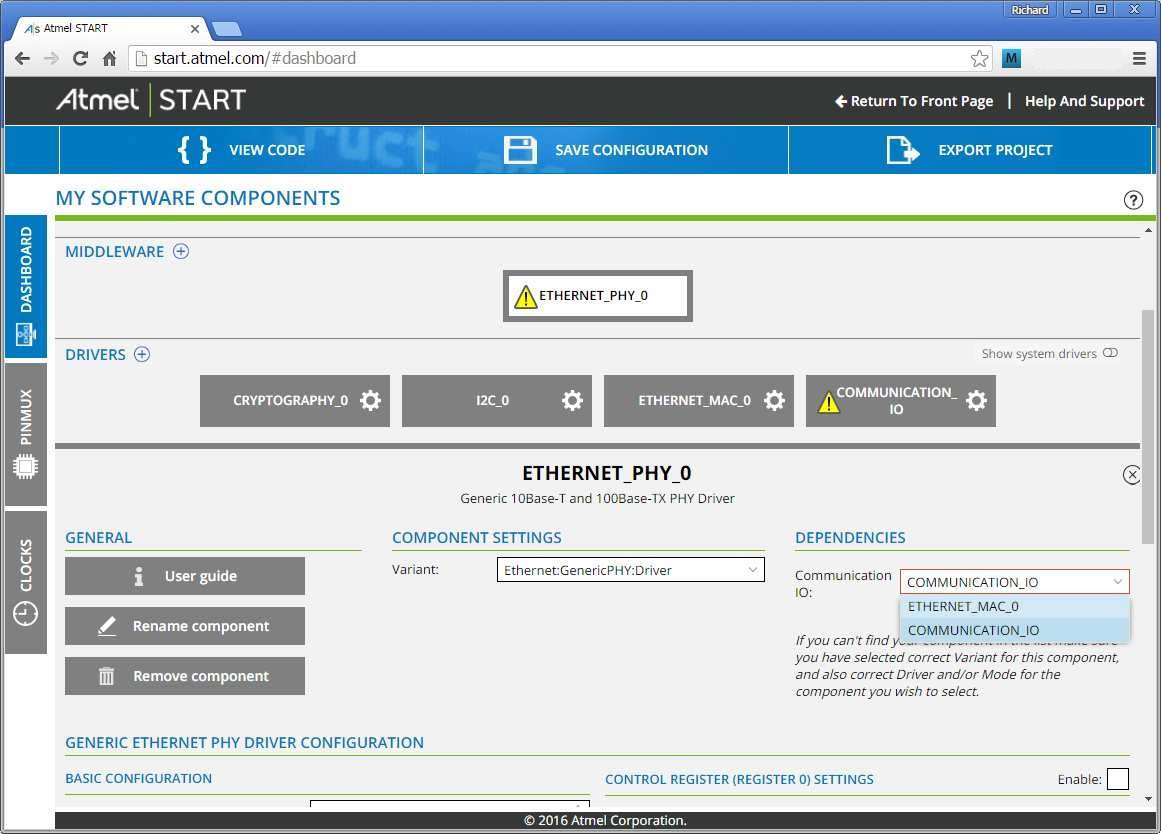Select the ETHERNET_MAC_0 driver tile
This screenshot has width=1161, height=834.
(699, 401)
